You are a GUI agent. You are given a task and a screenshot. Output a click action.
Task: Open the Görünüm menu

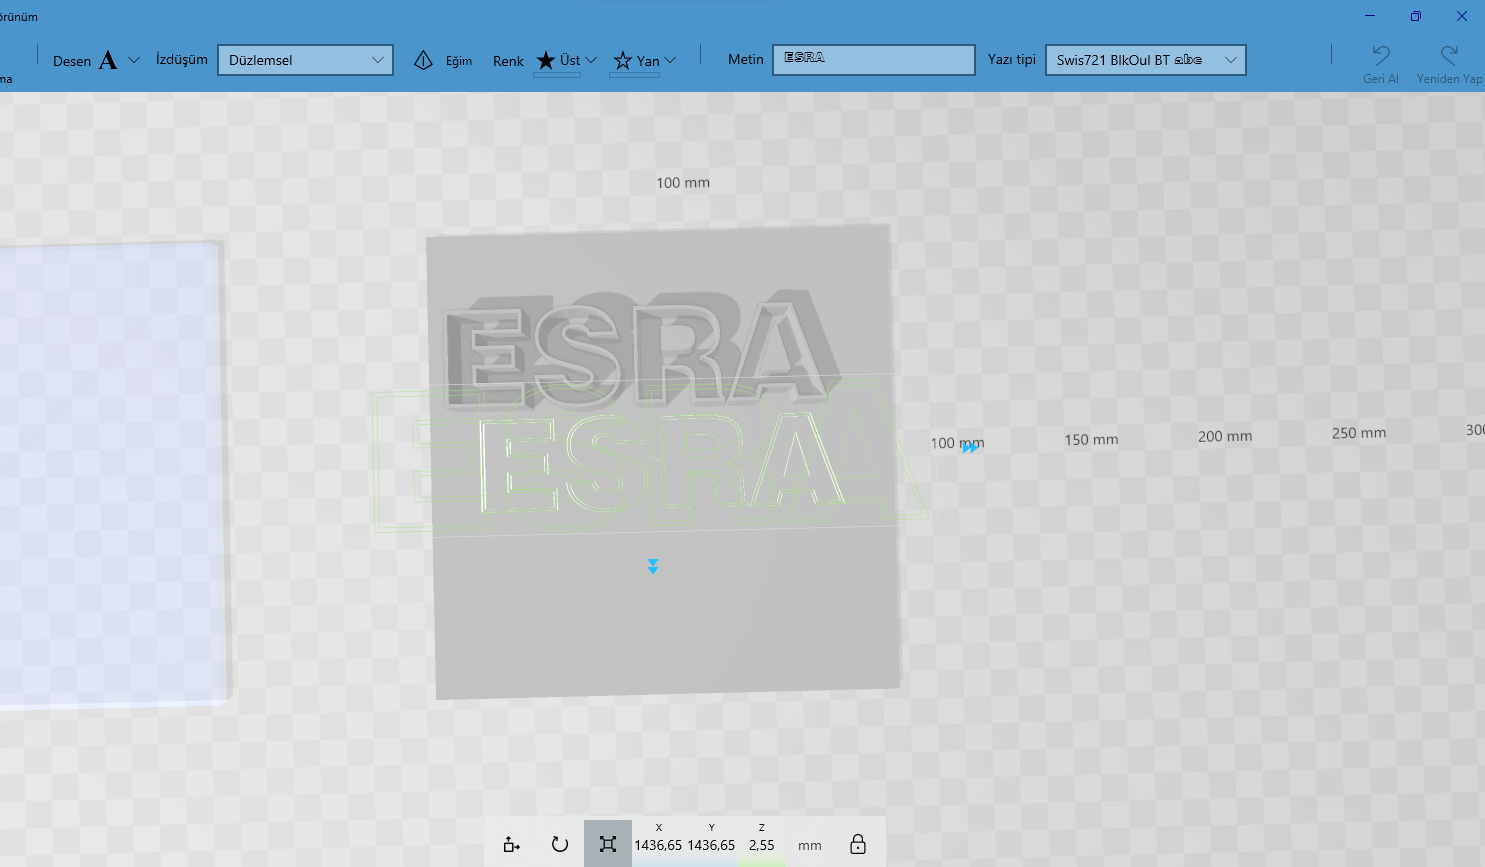17,16
